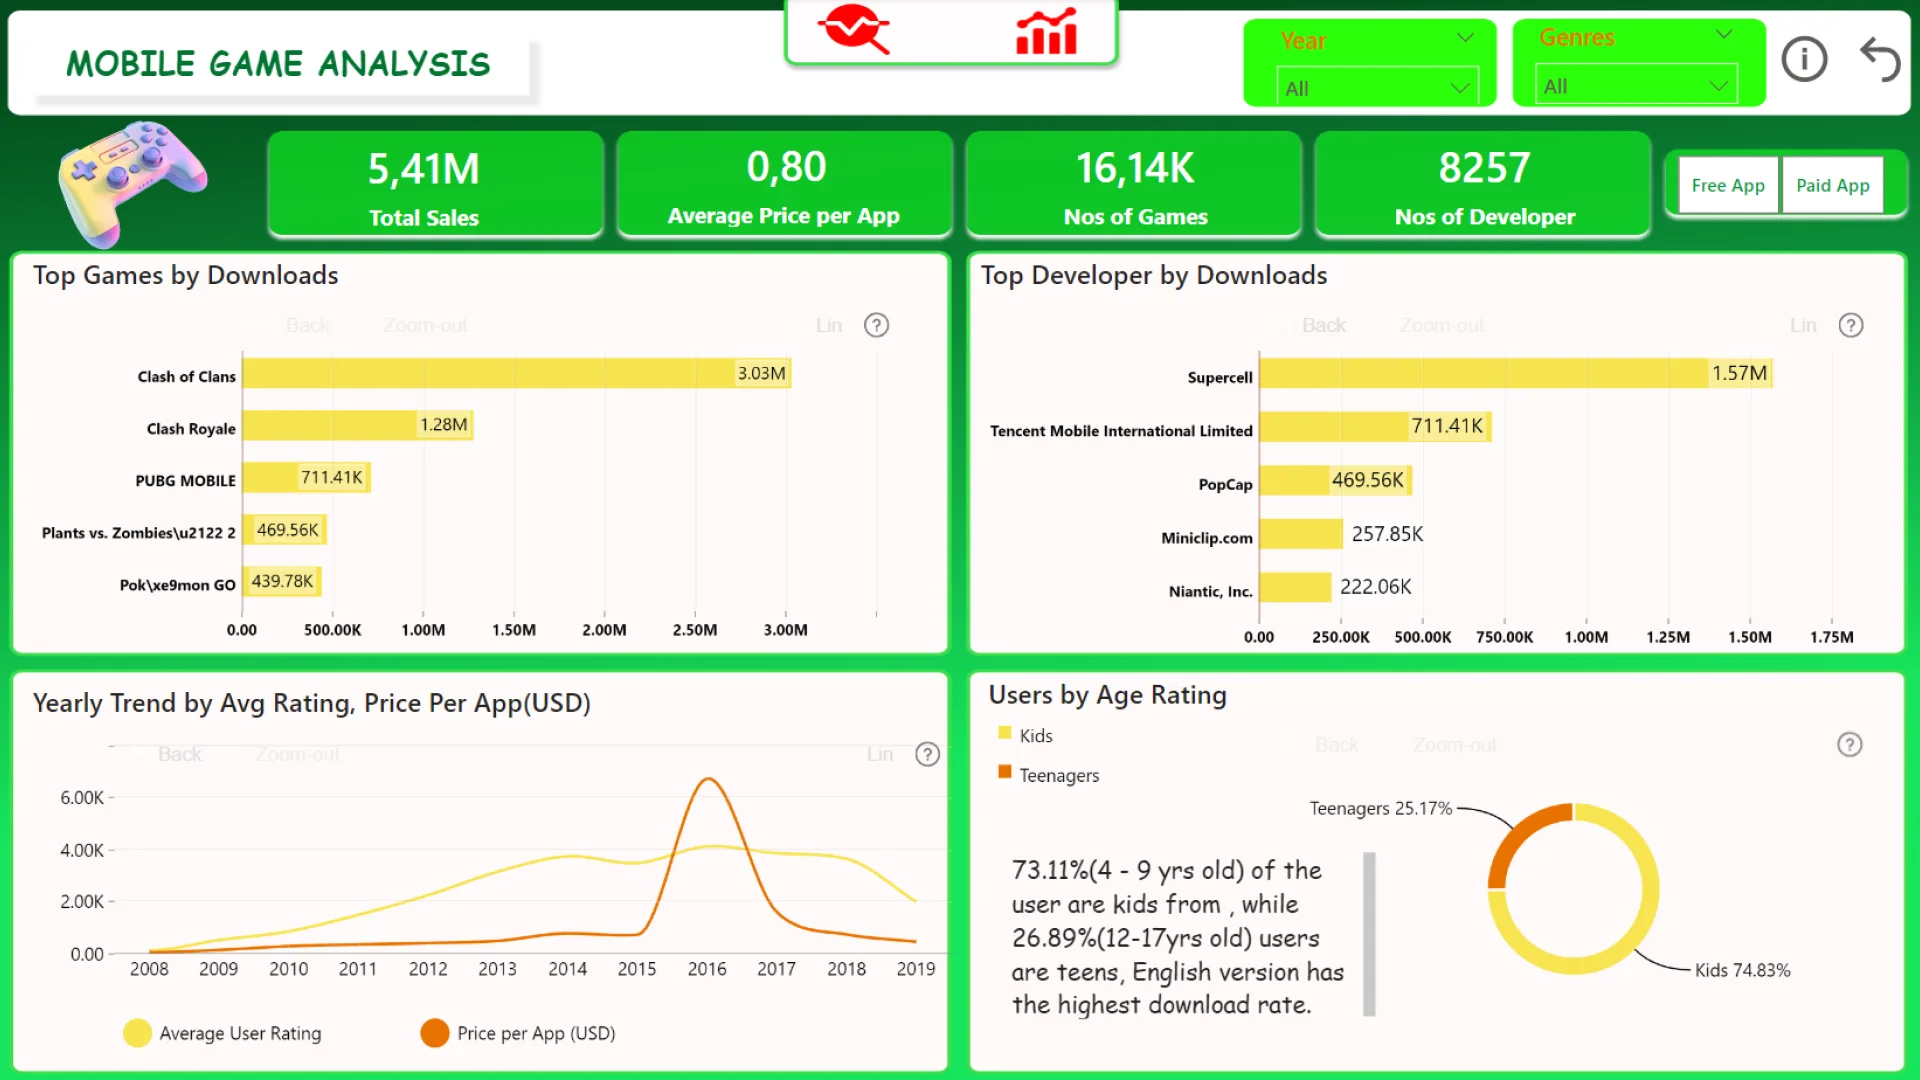Expand the Genres slicer header chevron
The height and width of the screenshot is (1080, 1920).
point(1724,35)
